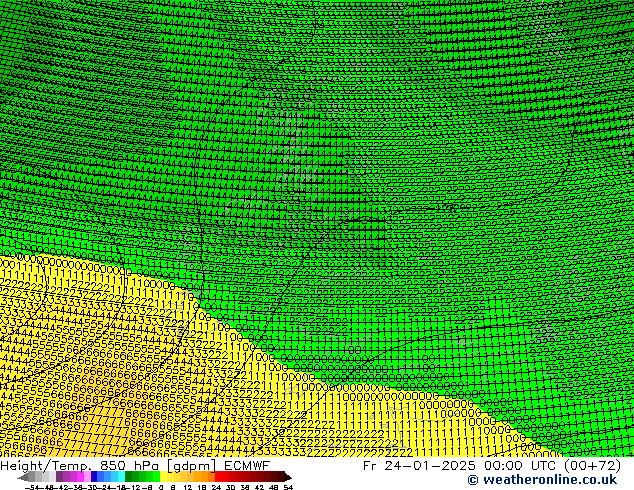This screenshot has height=490, width=634.
Task: Click the yellow swatch in the temperature legend
Action: coord(163,477)
